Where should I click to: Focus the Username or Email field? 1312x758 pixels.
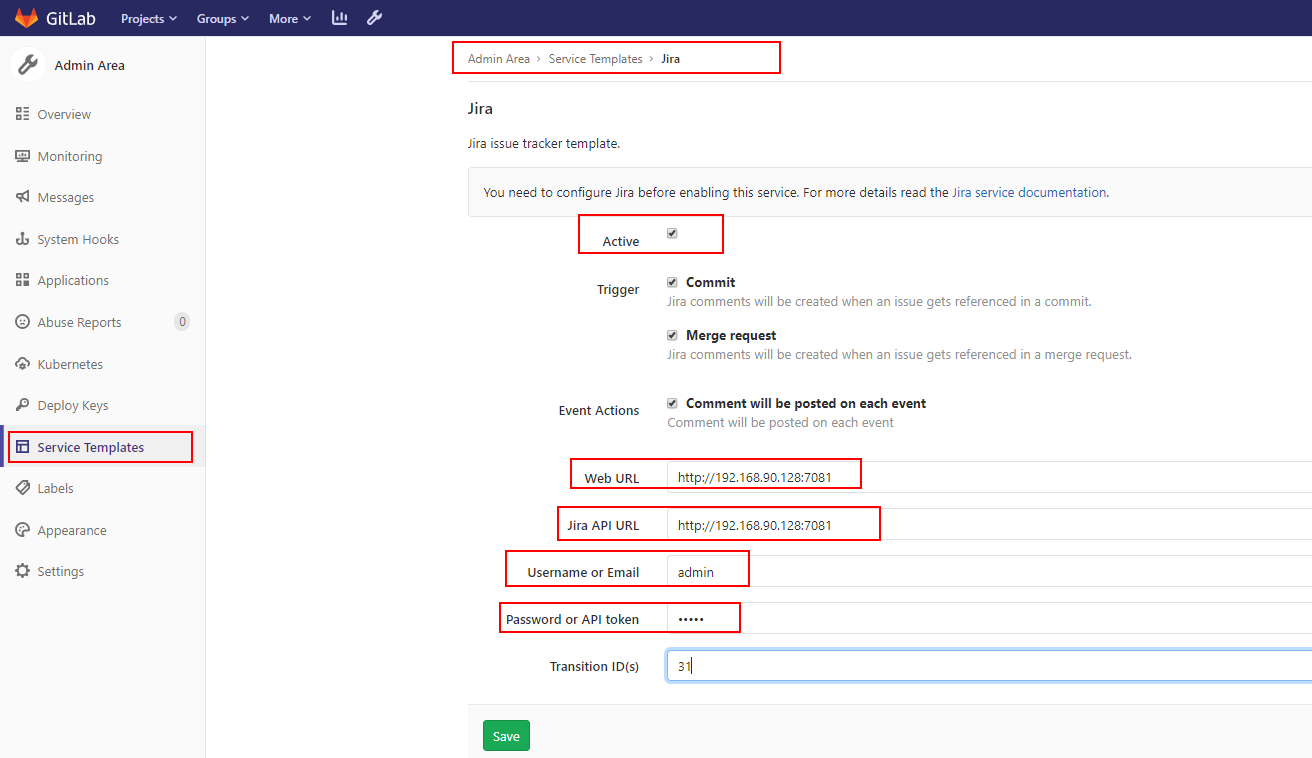click(x=989, y=571)
